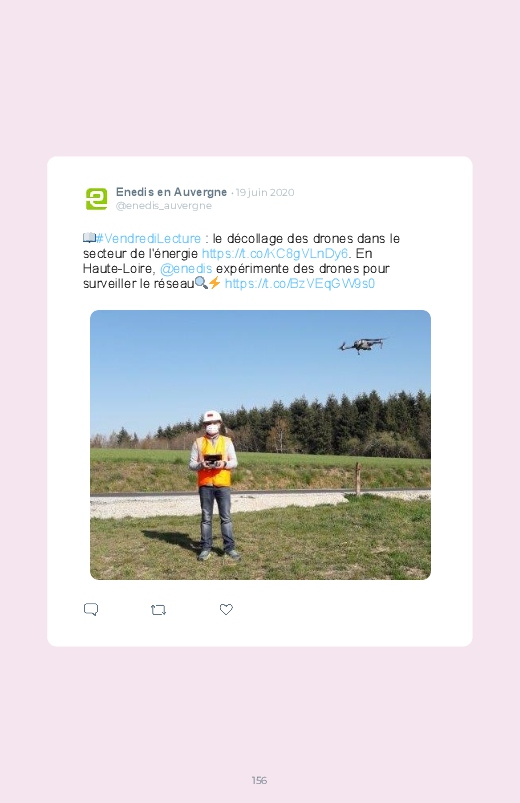The height and width of the screenshot is (803, 520).
Task: Click the flying drone in the photo
Action: point(362,345)
